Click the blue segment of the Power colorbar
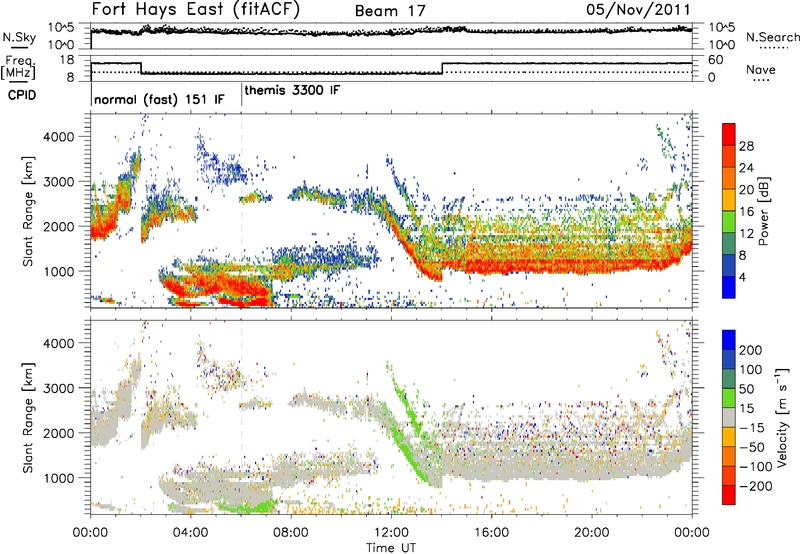The height and width of the screenshot is (554, 800). (x=730, y=287)
